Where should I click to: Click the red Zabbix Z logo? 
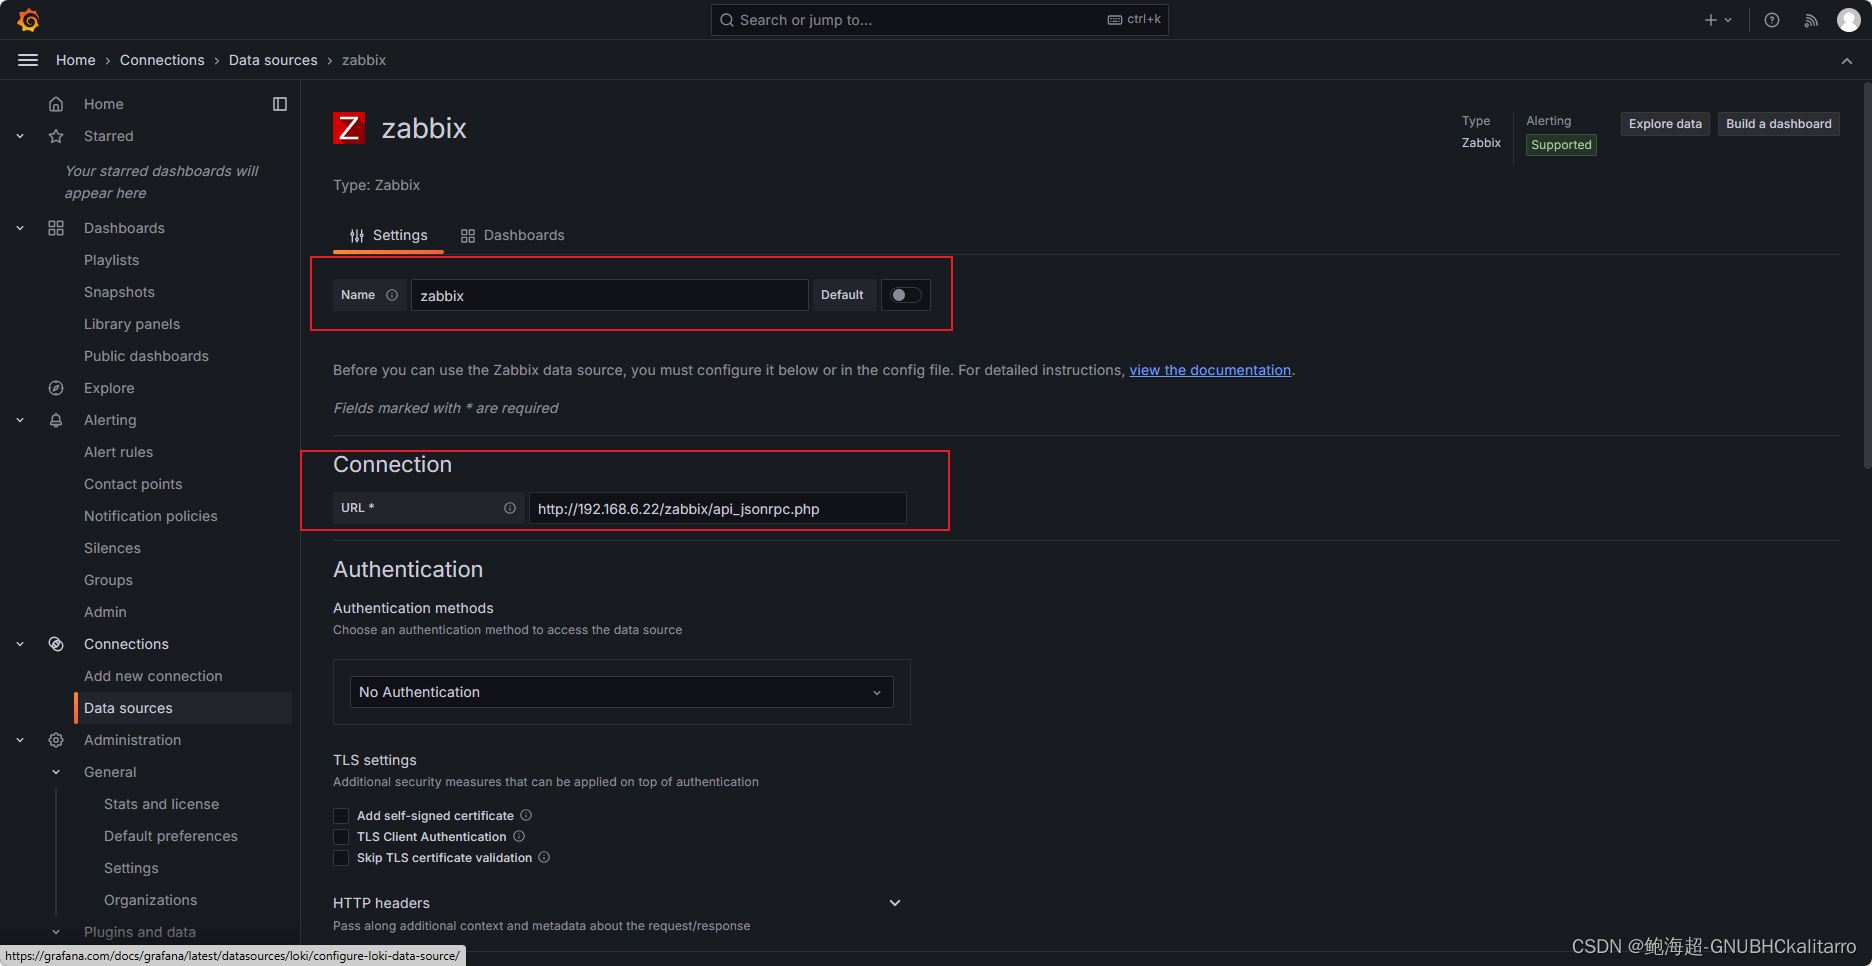coord(349,128)
